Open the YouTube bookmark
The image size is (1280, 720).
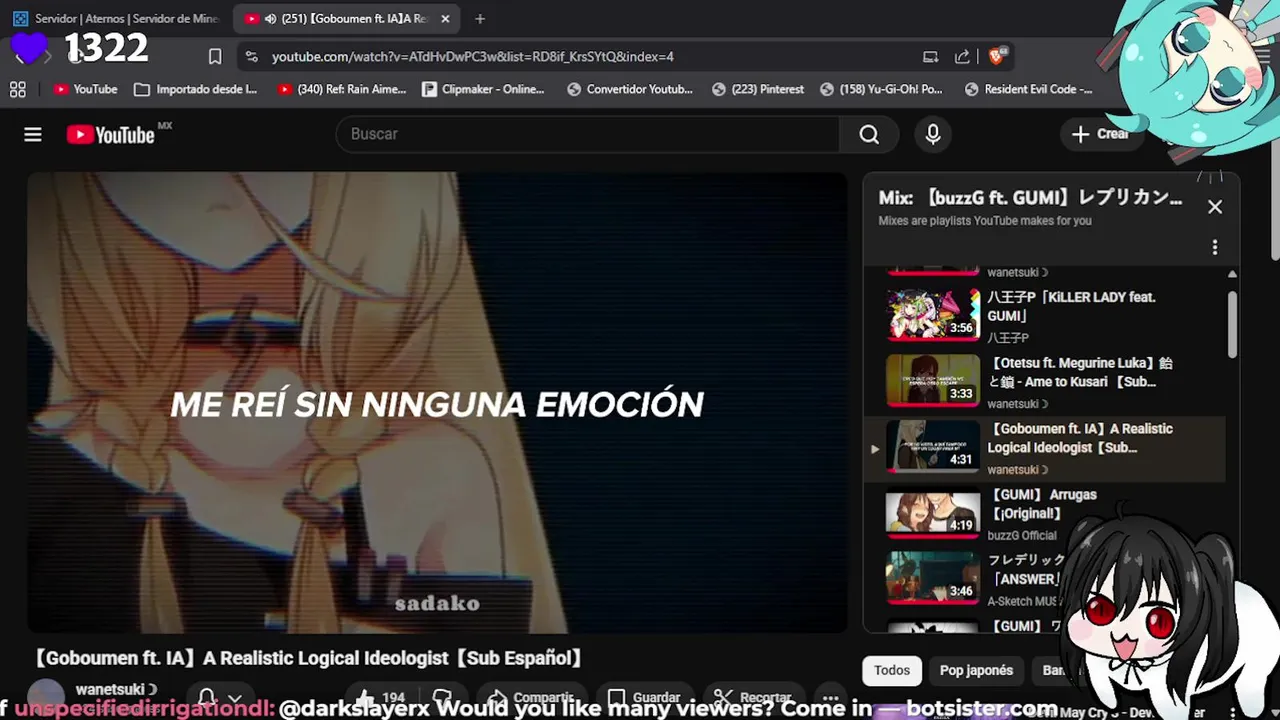(x=86, y=89)
